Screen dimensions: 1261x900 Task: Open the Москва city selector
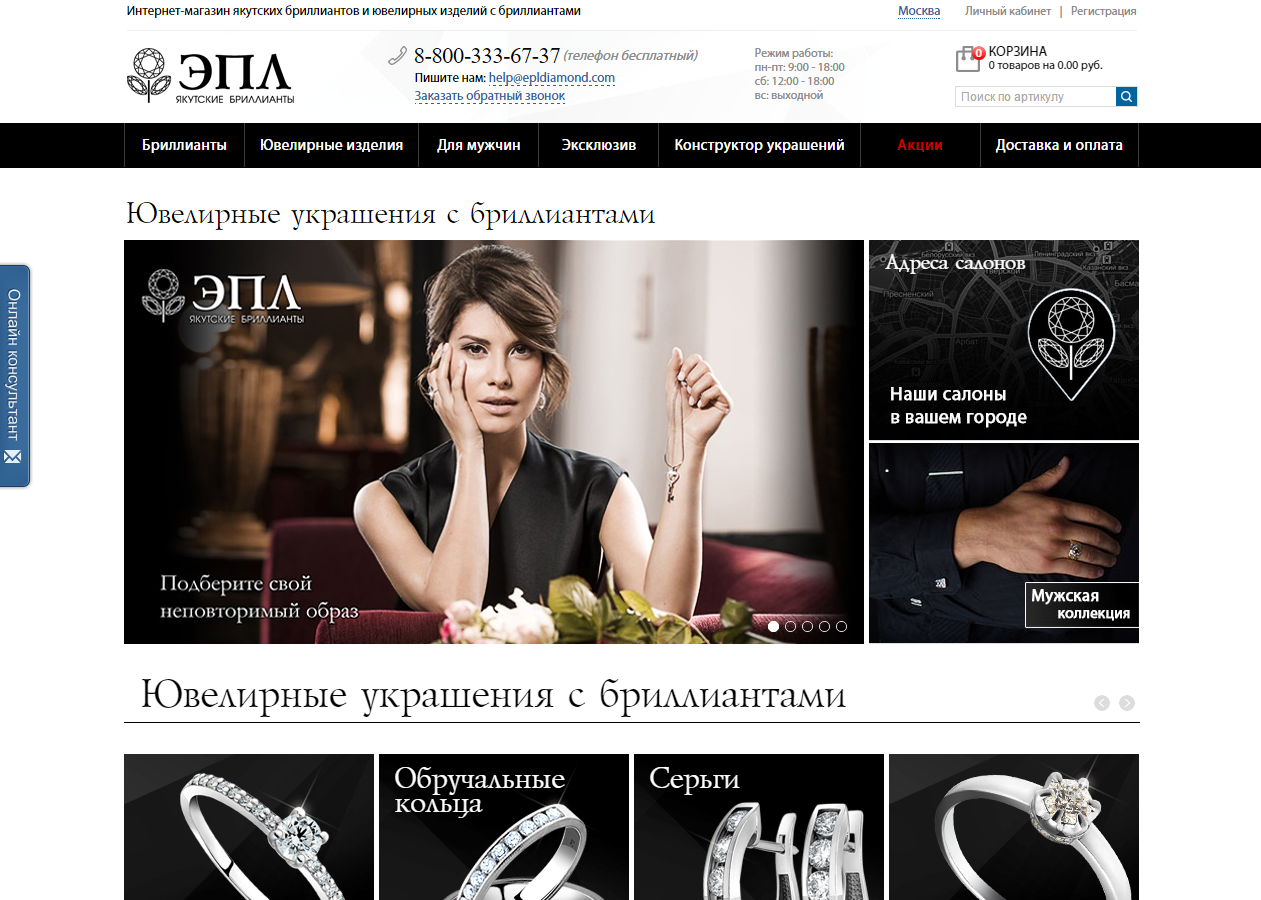tap(919, 11)
